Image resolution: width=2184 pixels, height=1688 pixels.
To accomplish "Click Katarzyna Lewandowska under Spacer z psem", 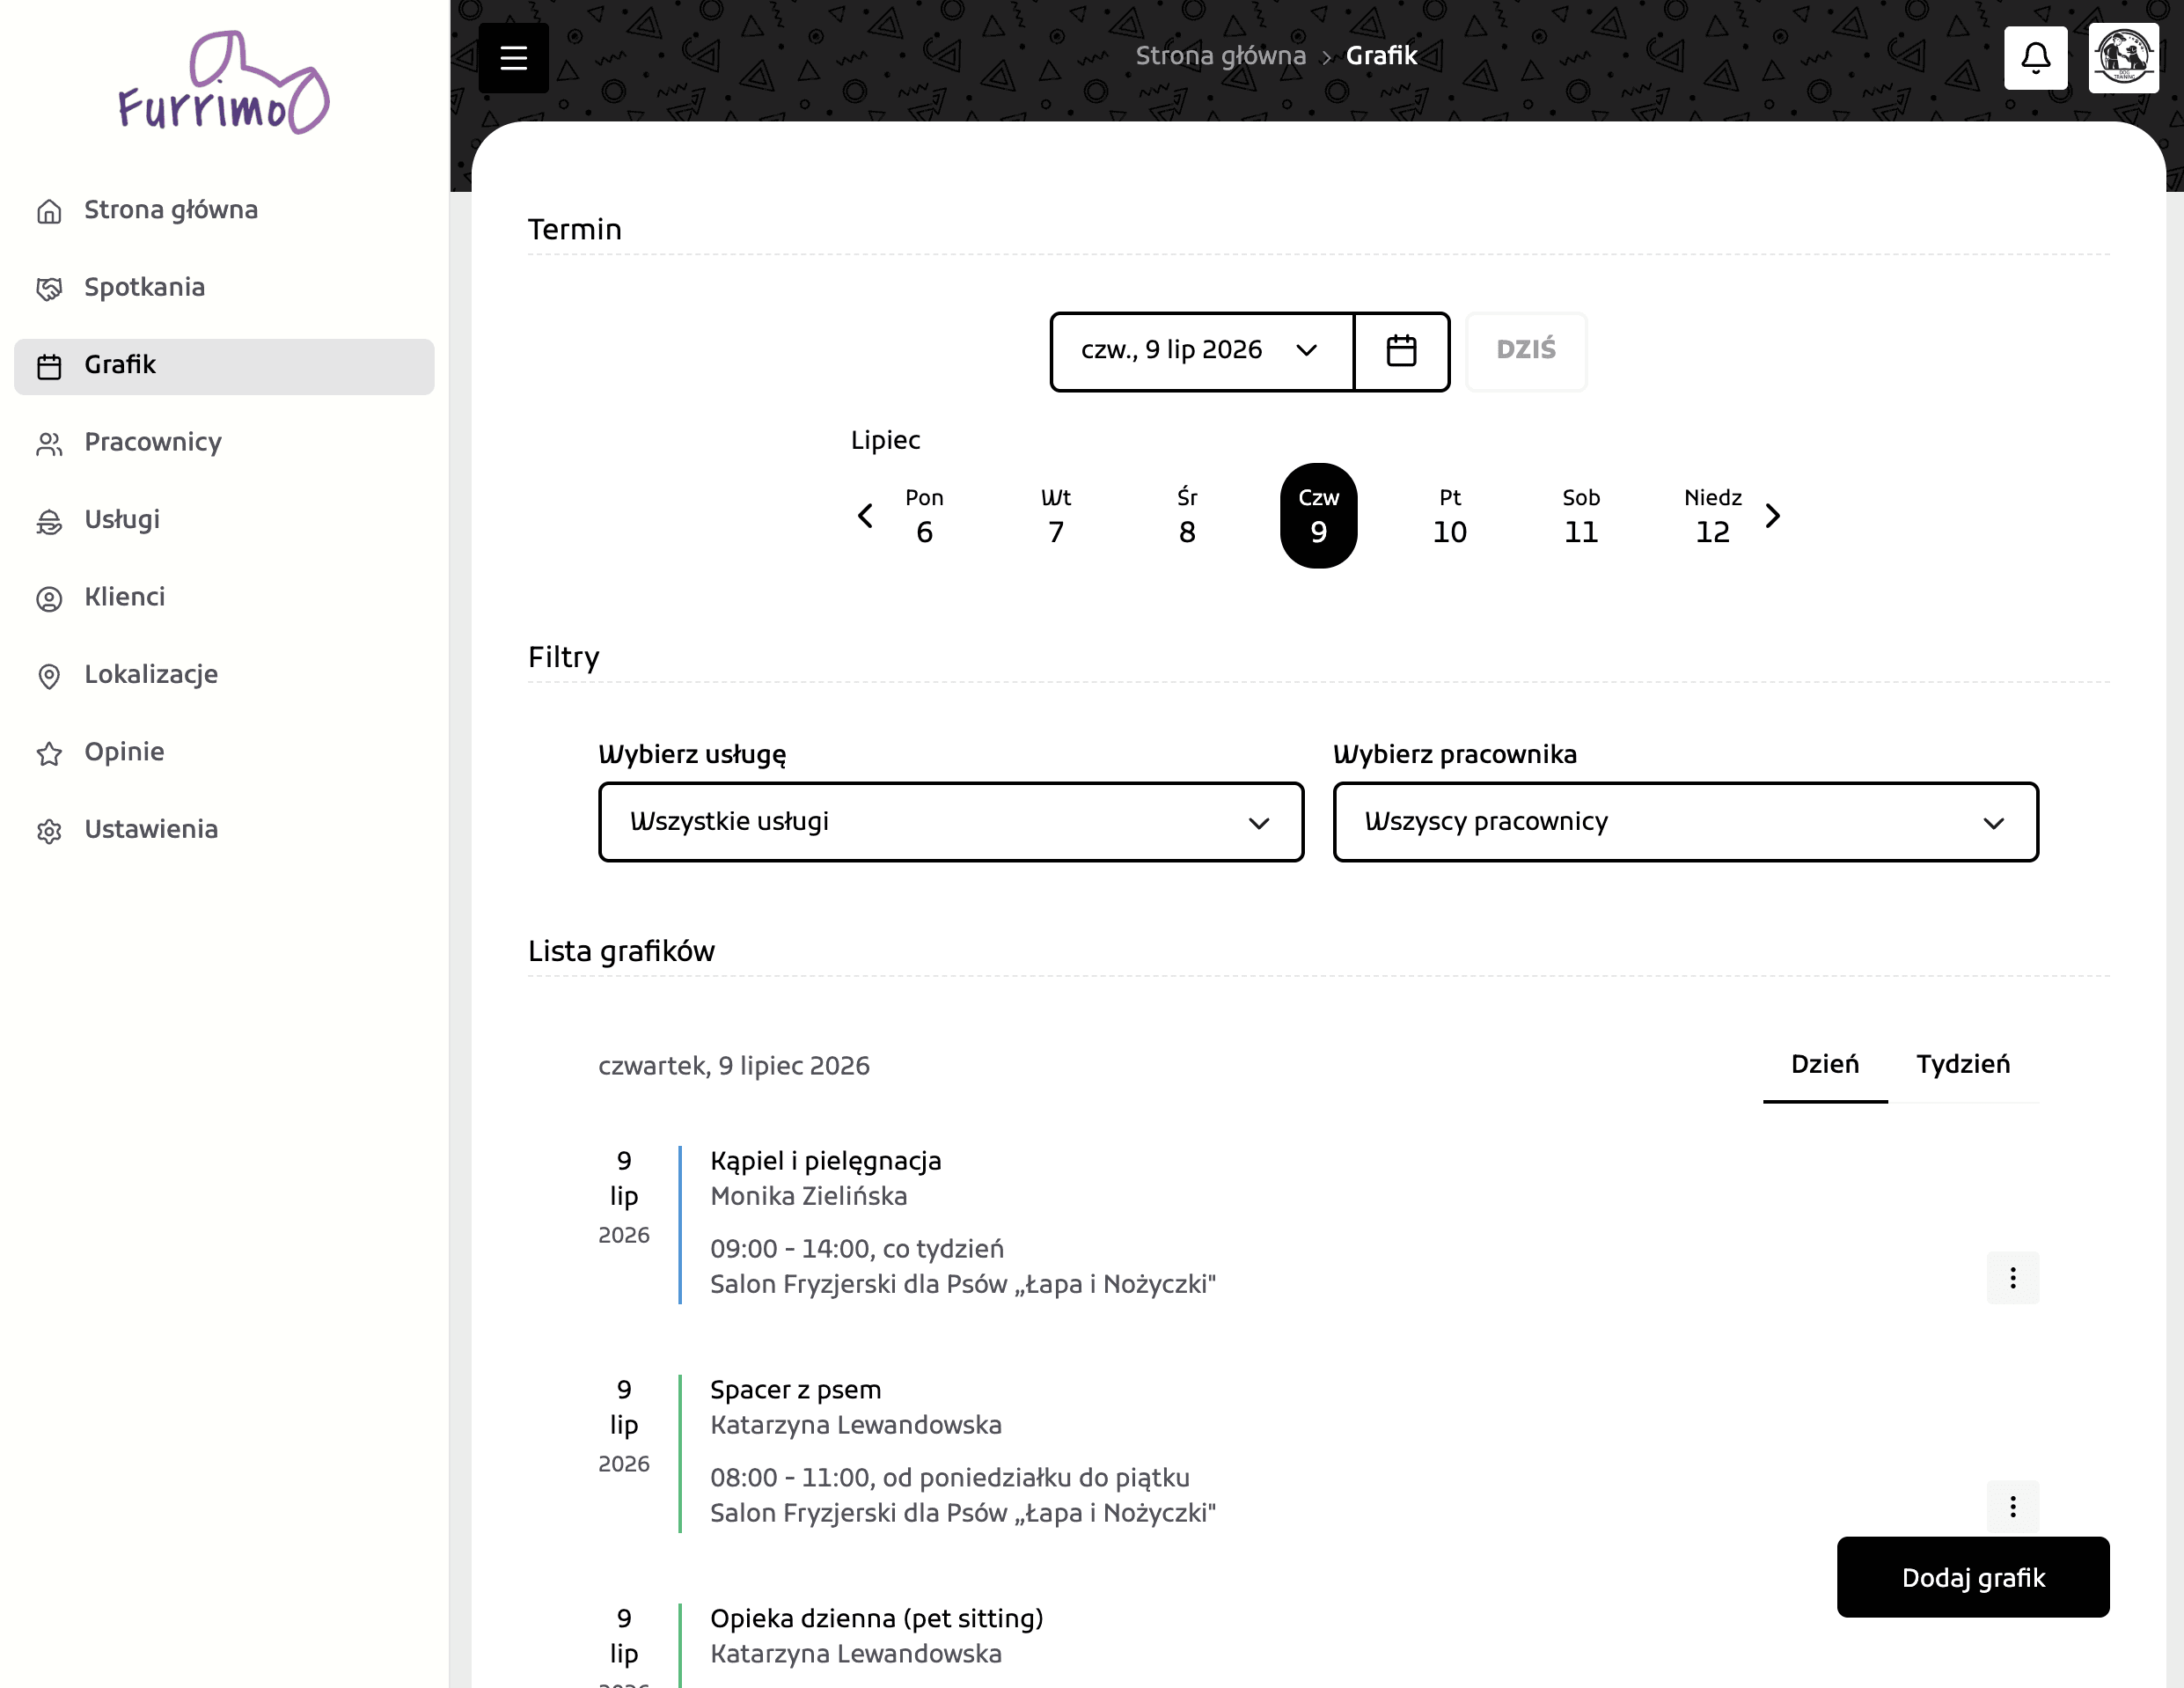I will pos(856,1425).
